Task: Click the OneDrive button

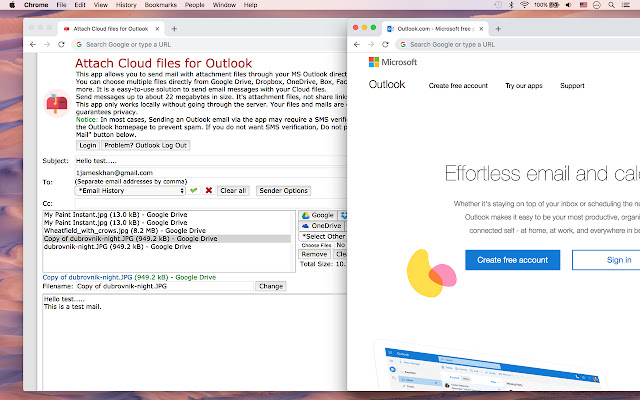Action: point(322,226)
